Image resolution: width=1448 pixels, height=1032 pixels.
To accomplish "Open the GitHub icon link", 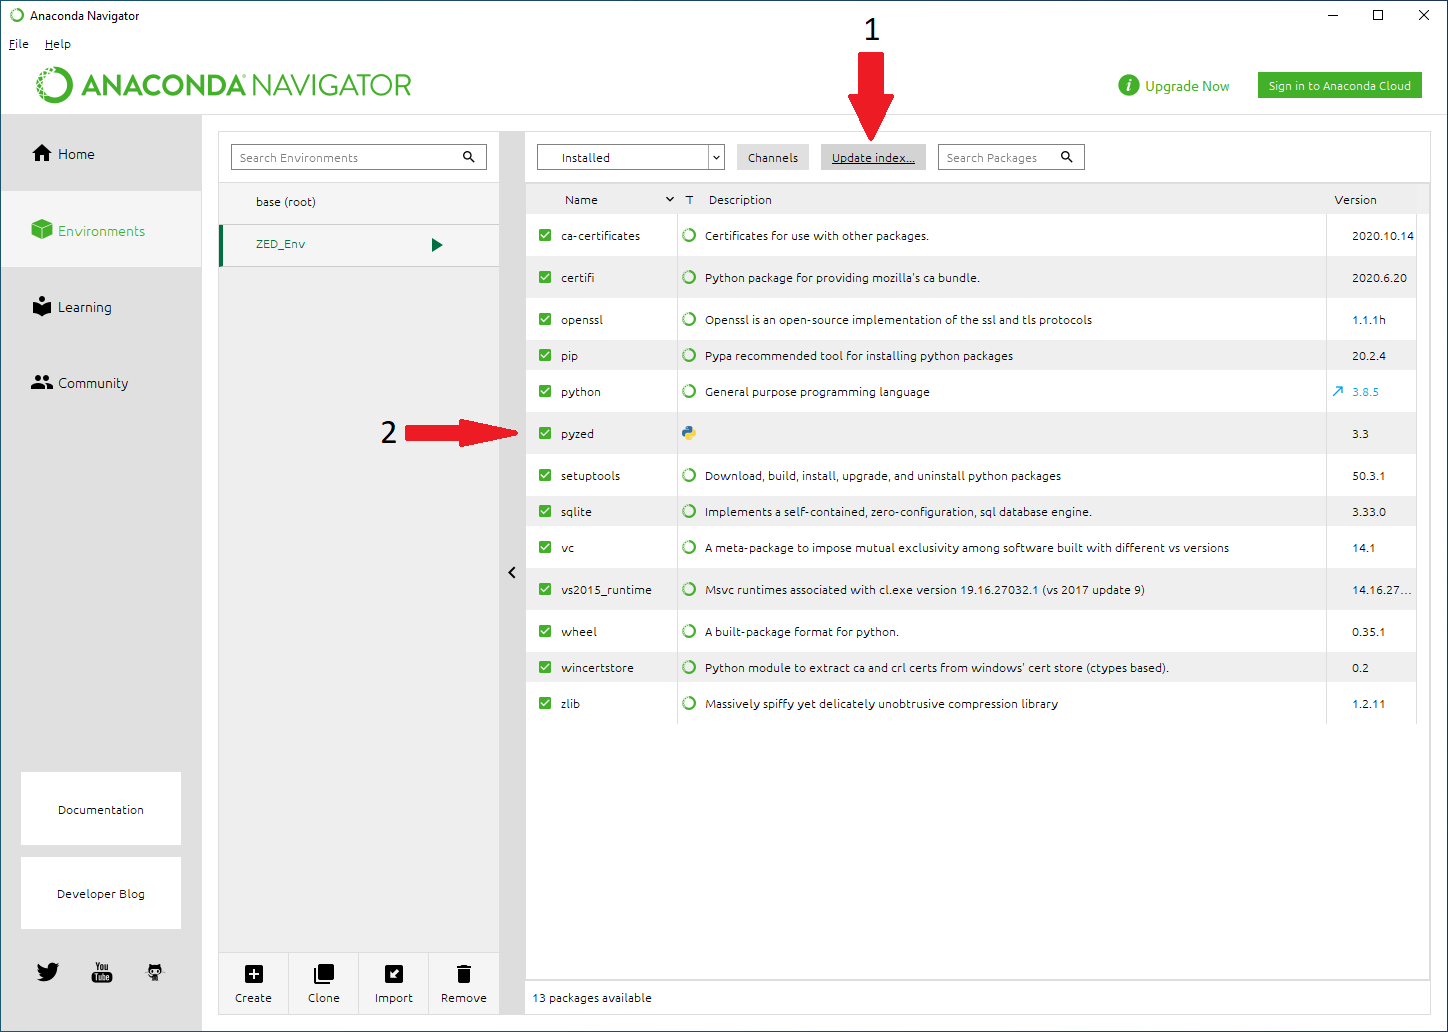I will [155, 972].
